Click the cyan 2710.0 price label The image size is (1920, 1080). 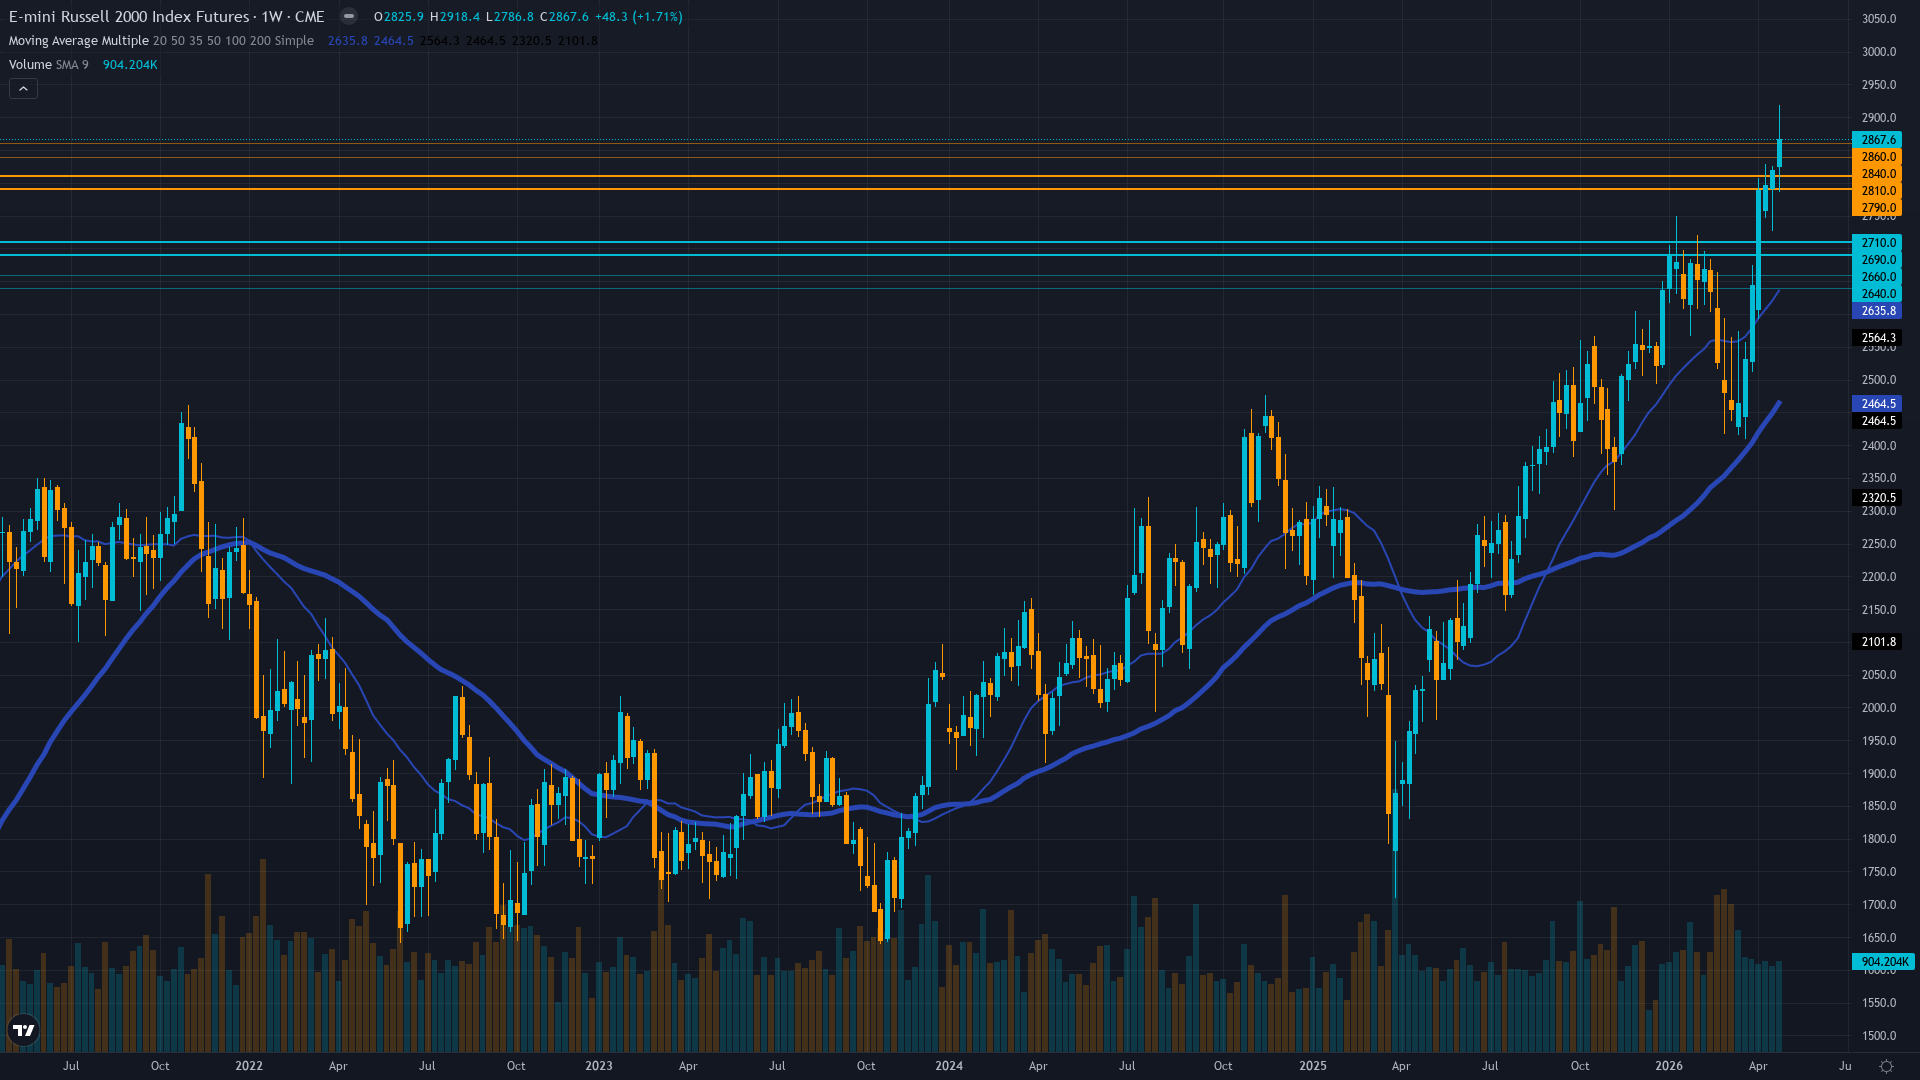[1877, 243]
